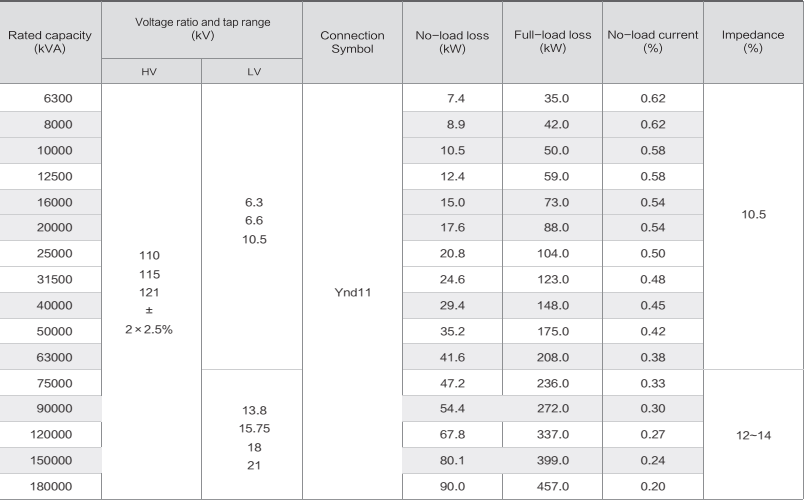
Task: Select the 180000 rated capacity cell
Action: (x=53, y=487)
